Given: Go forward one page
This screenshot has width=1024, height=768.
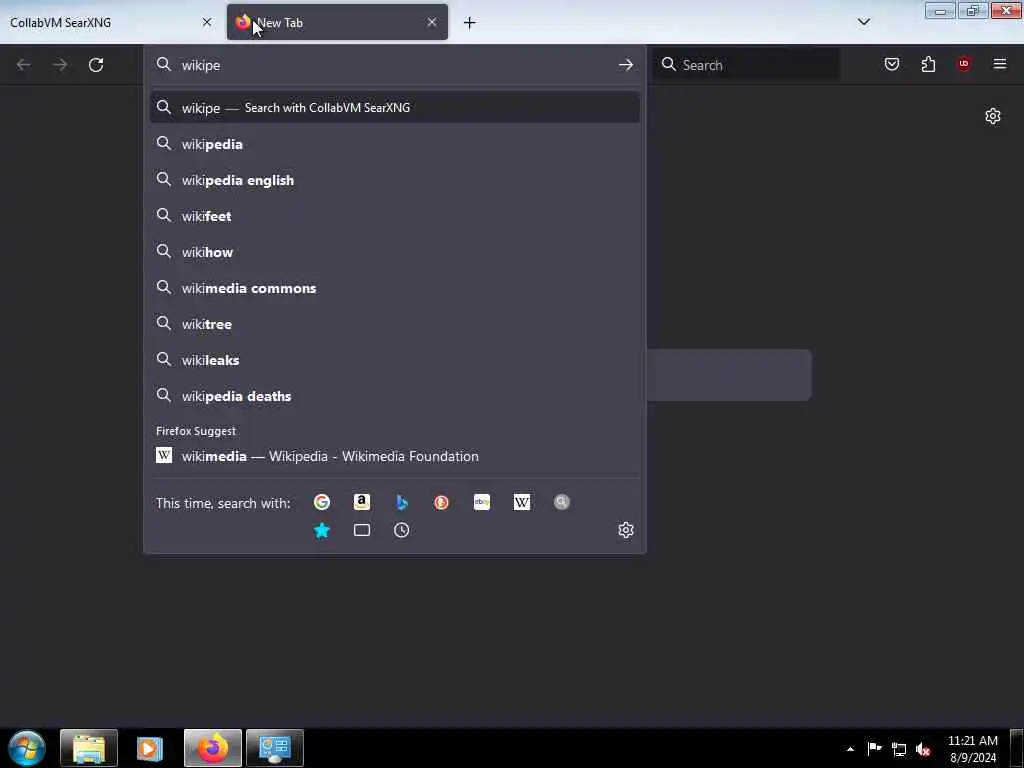Looking at the screenshot, I should click(60, 65).
